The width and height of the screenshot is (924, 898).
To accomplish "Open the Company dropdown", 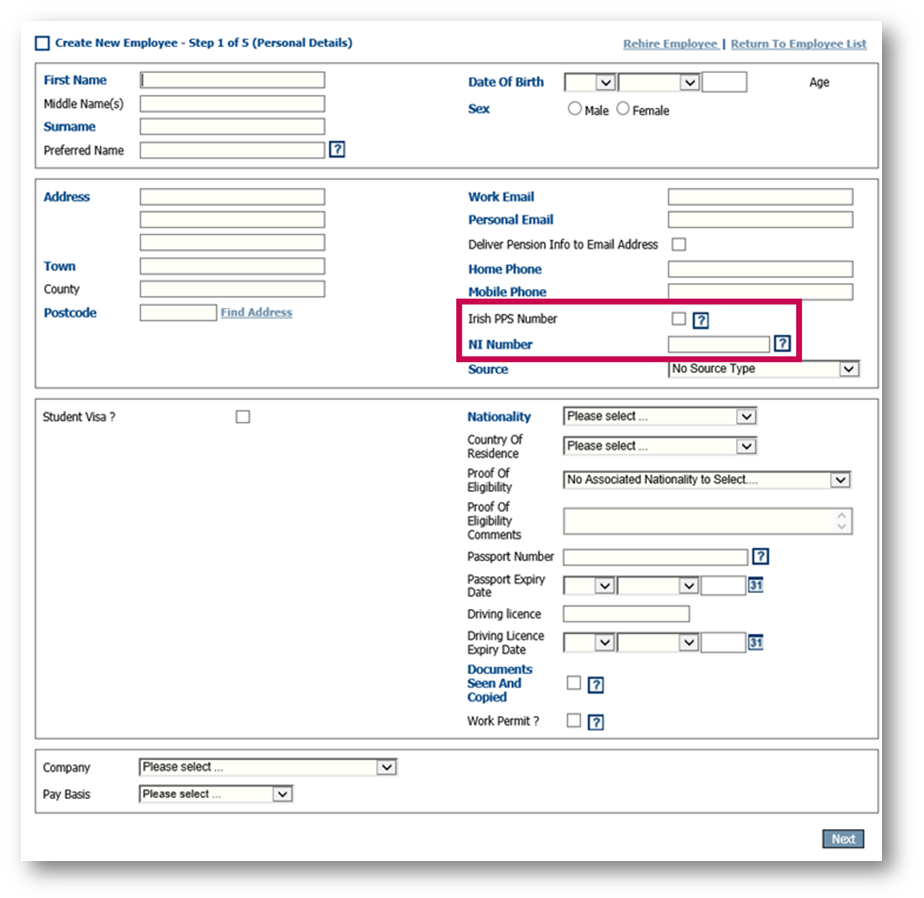I will (x=267, y=767).
